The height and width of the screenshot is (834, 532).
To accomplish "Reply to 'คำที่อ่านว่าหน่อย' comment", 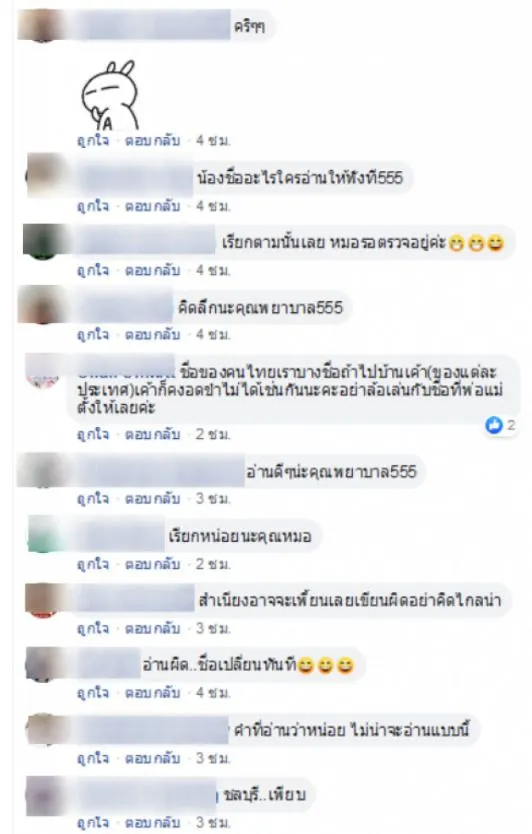I will point(153,758).
